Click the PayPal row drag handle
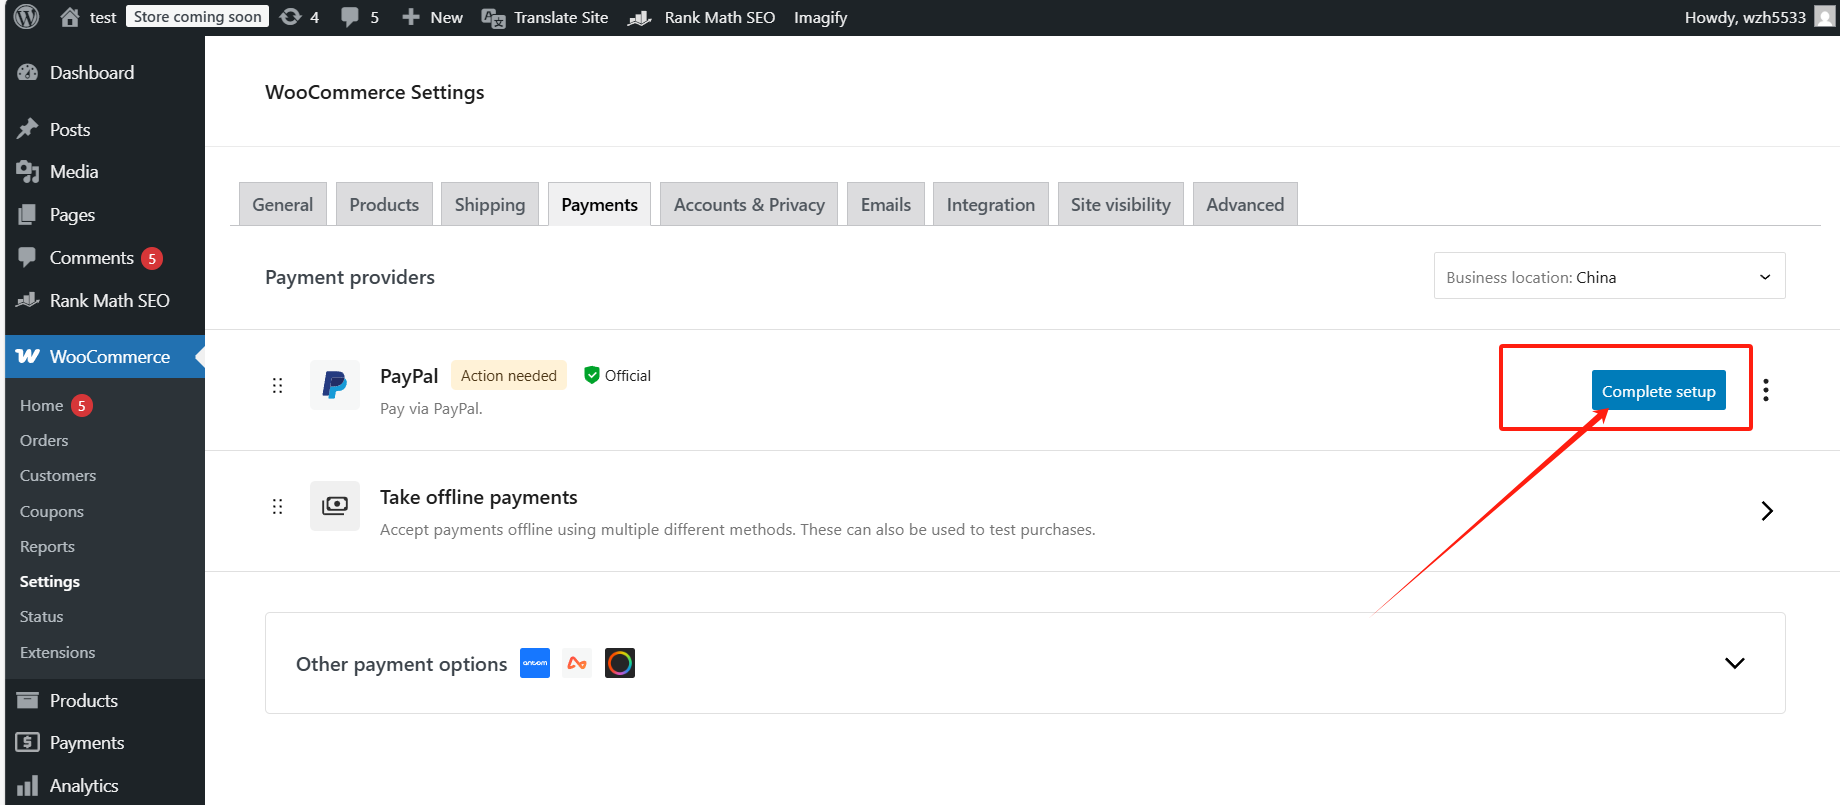This screenshot has width=1840, height=805. coord(278,386)
